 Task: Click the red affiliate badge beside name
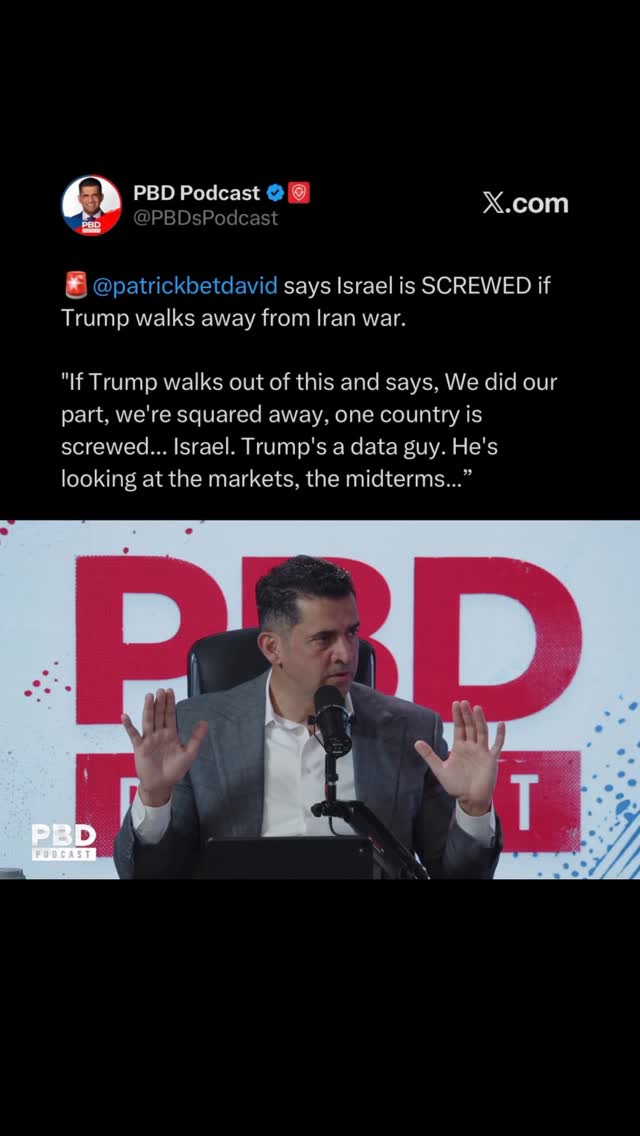point(299,193)
